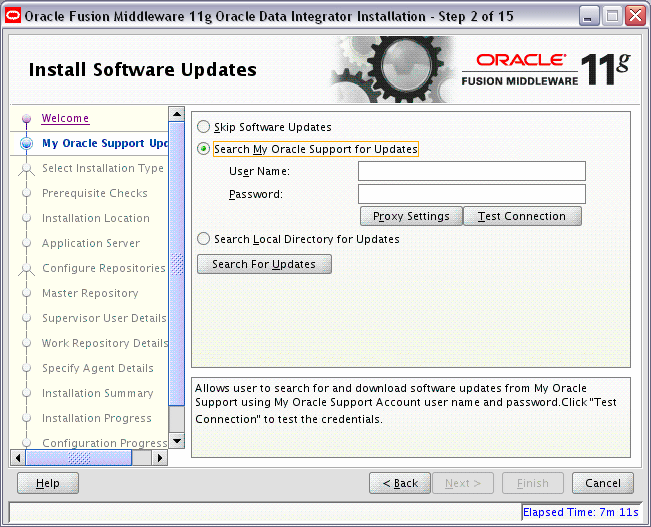Viewport: 651px width, 527px height.
Task: Click Master Repository step
Action: (90, 293)
